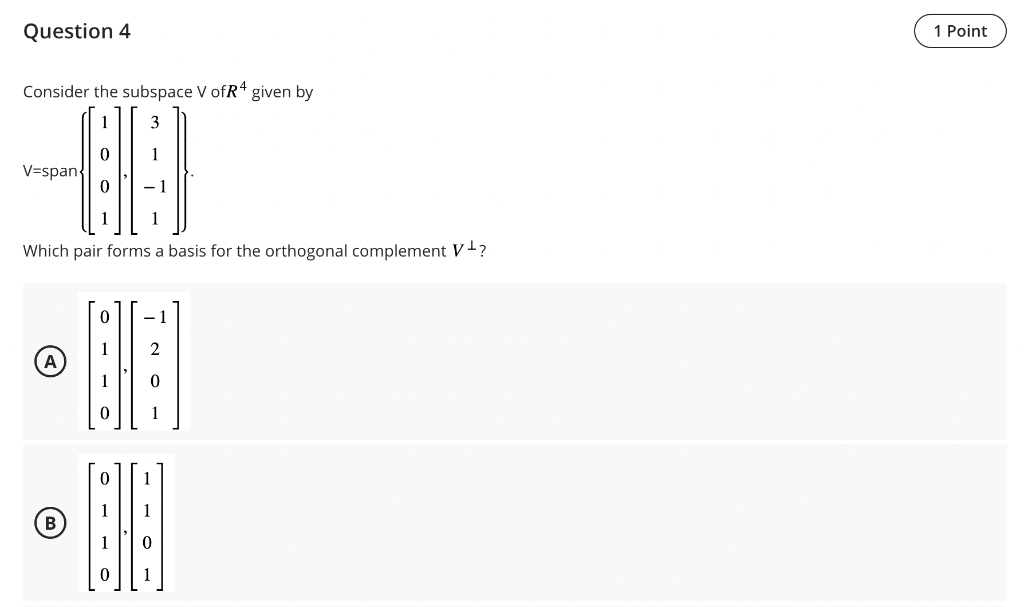Click the circled B option marker
Image resolution: width=1024 pixels, height=607 pixels.
48,523
